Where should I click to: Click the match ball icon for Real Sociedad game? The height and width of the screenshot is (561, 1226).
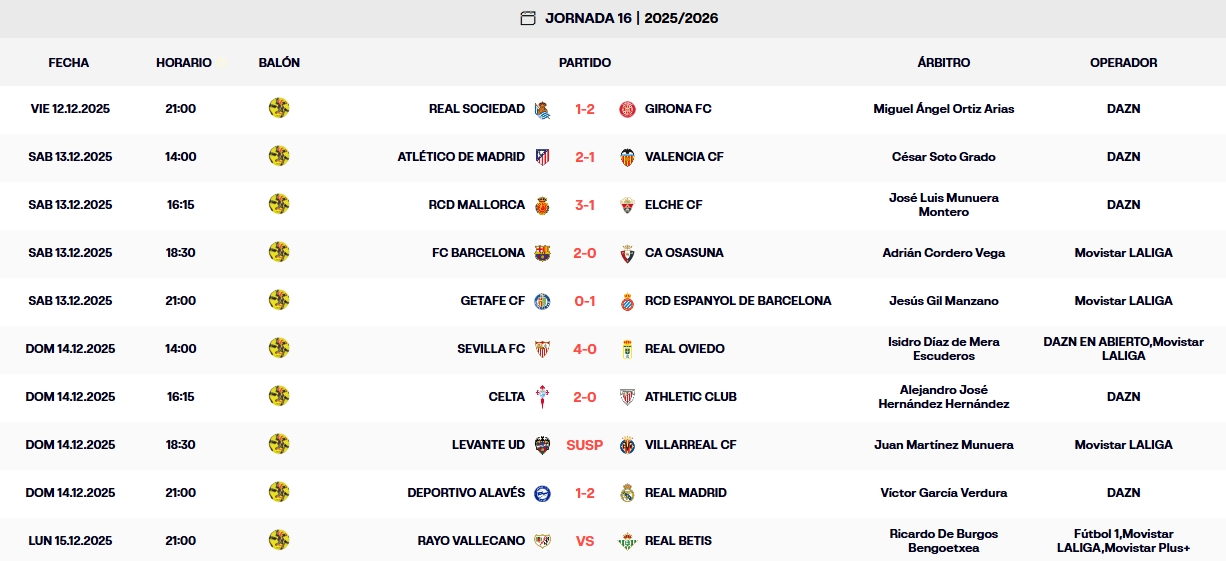pos(279,108)
